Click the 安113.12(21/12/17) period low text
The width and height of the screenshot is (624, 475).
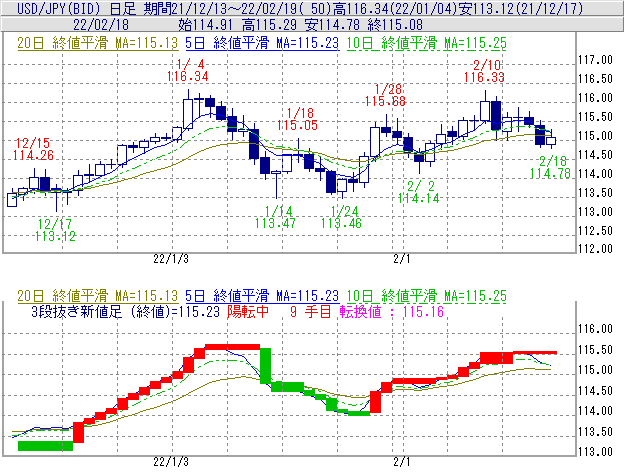pos(521,8)
